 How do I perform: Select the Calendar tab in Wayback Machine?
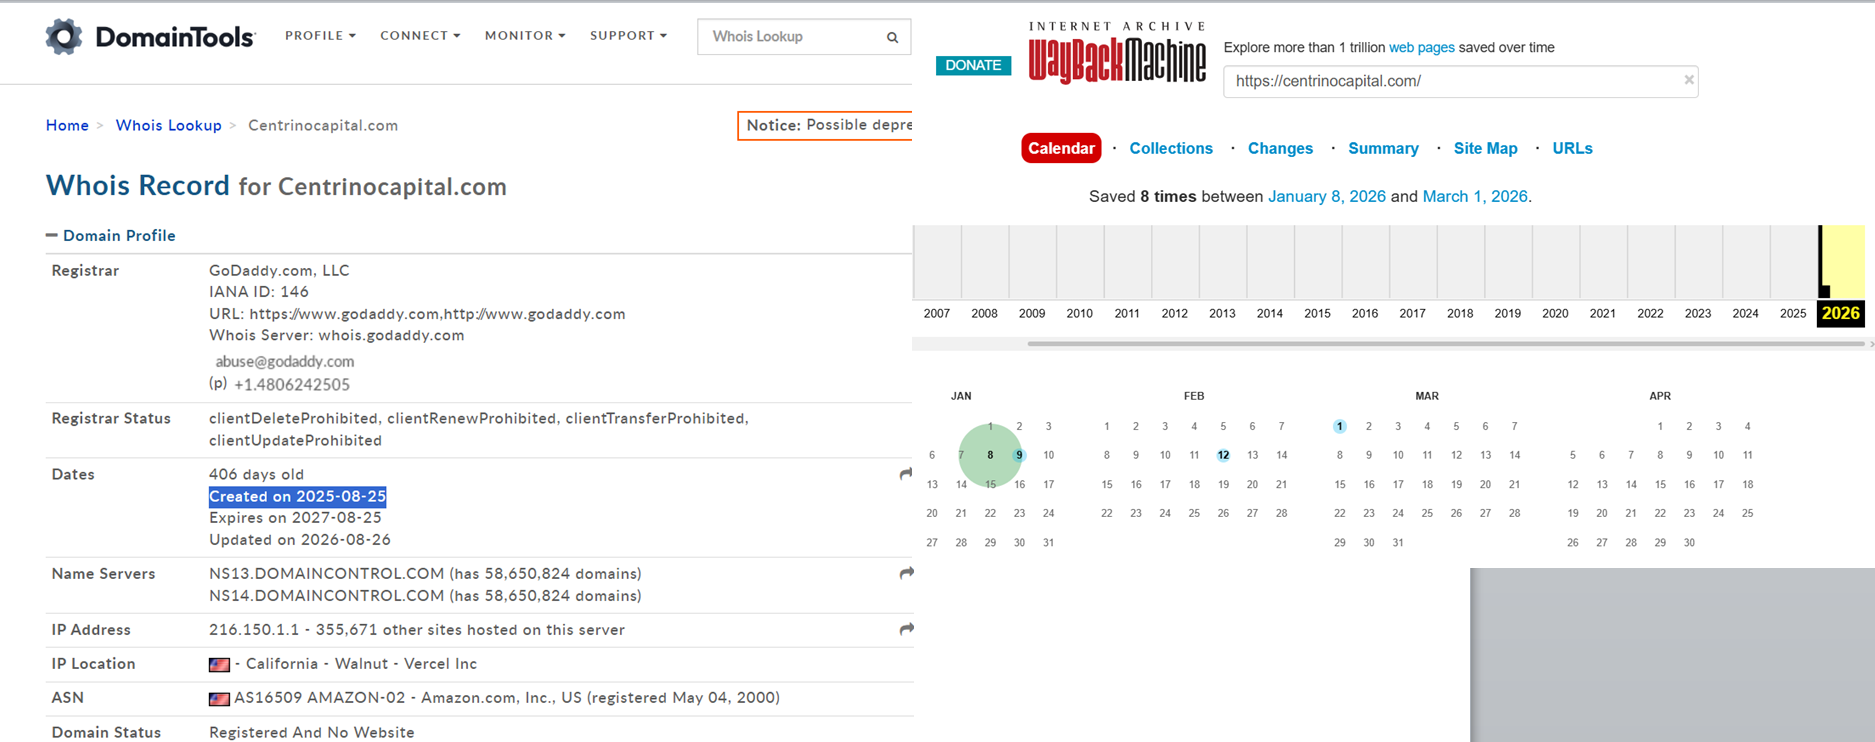tap(1061, 148)
